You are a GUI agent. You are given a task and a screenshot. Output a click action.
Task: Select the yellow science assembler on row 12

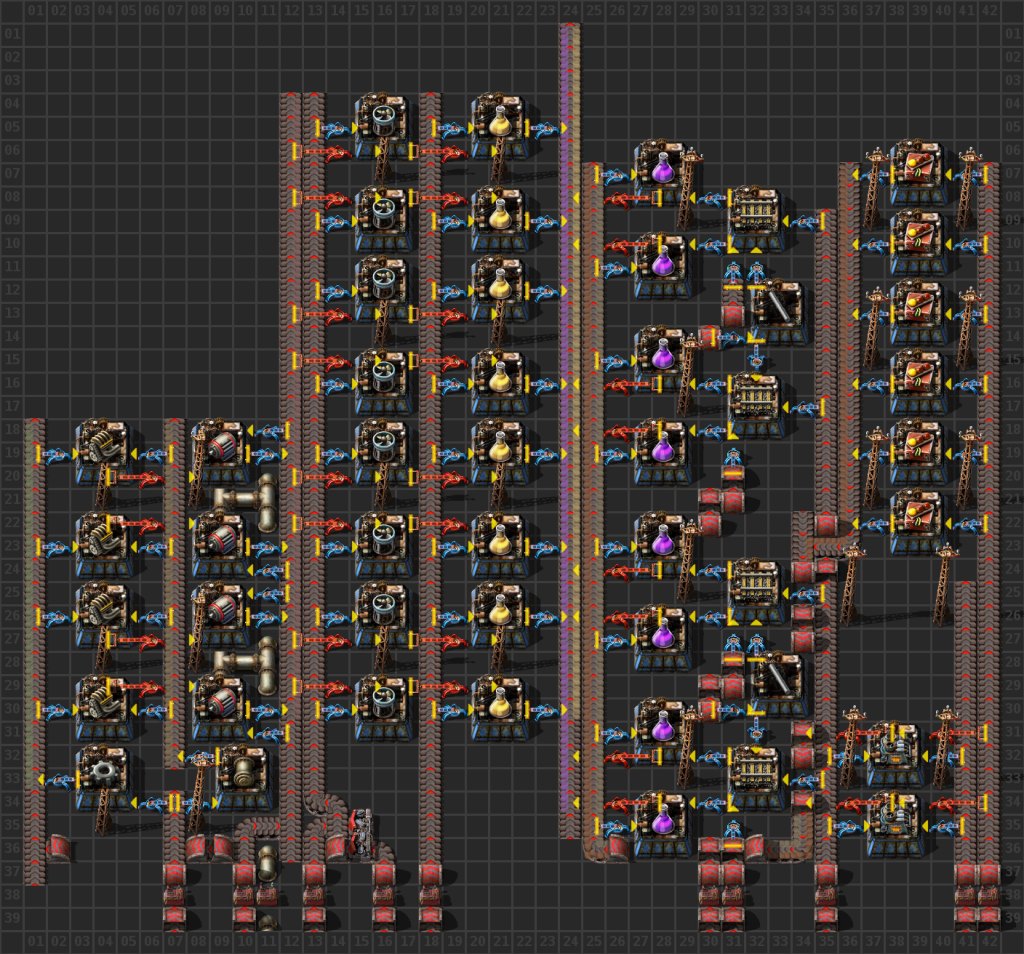(x=500, y=289)
